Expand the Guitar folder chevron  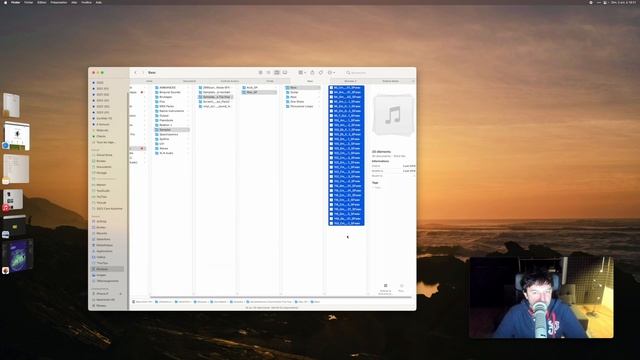(x=319, y=92)
